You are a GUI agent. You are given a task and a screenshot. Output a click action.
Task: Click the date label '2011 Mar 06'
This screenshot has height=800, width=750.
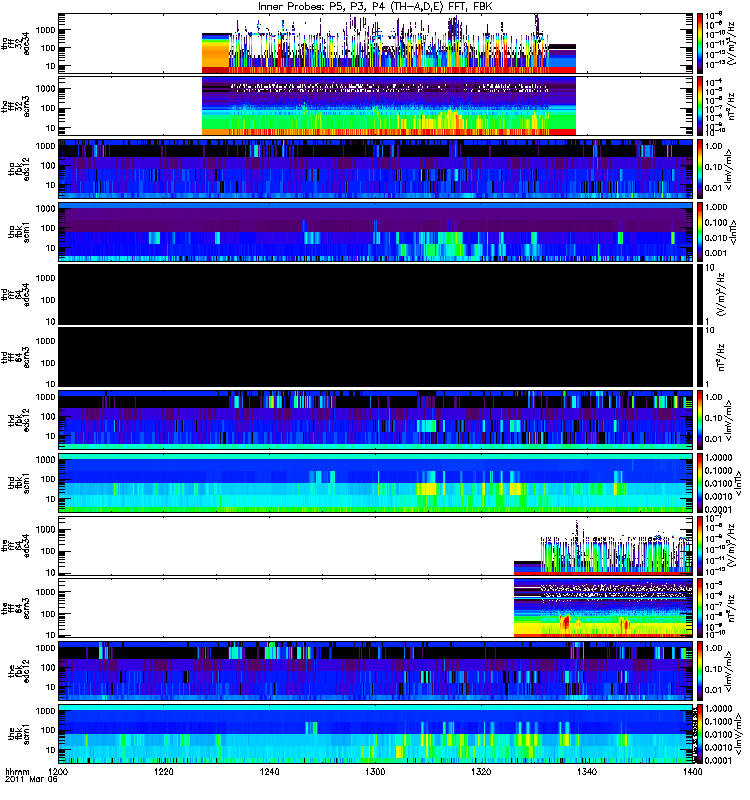31,780
